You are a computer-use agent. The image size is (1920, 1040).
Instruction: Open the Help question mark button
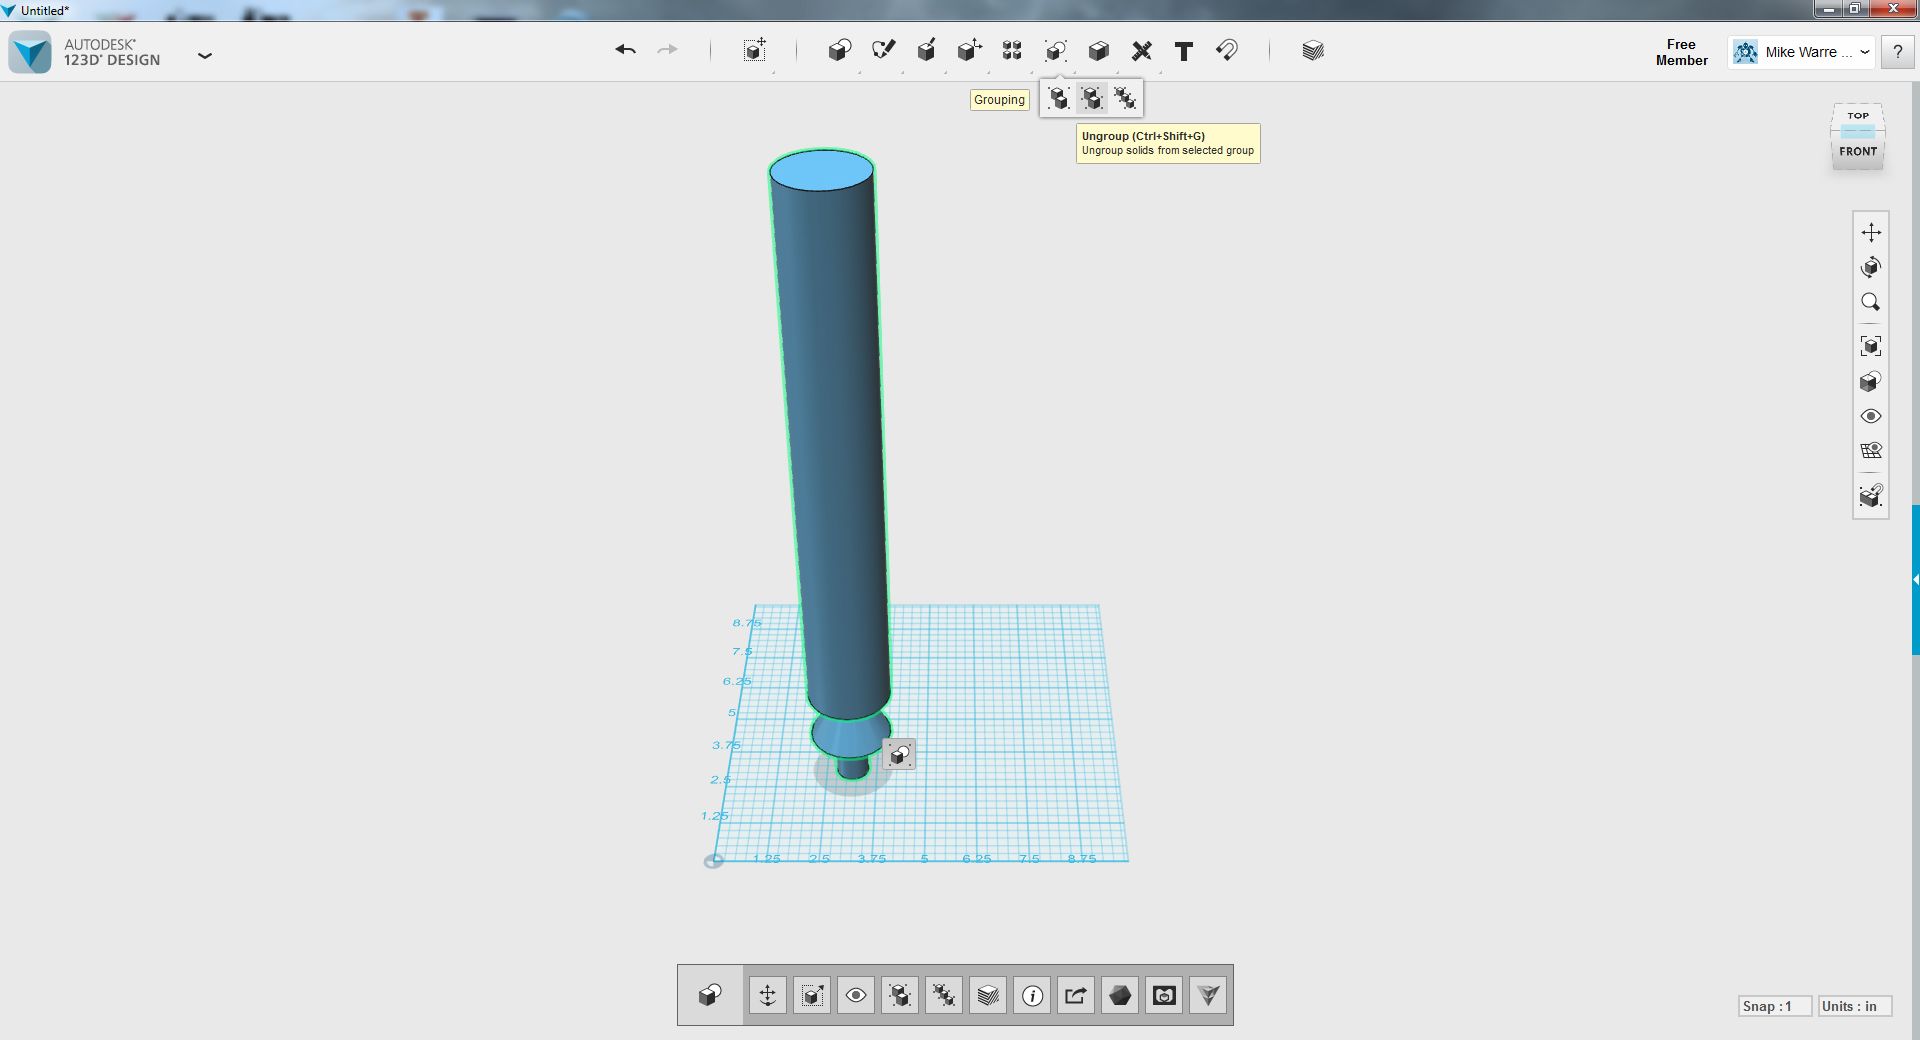[x=1897, y=52]
